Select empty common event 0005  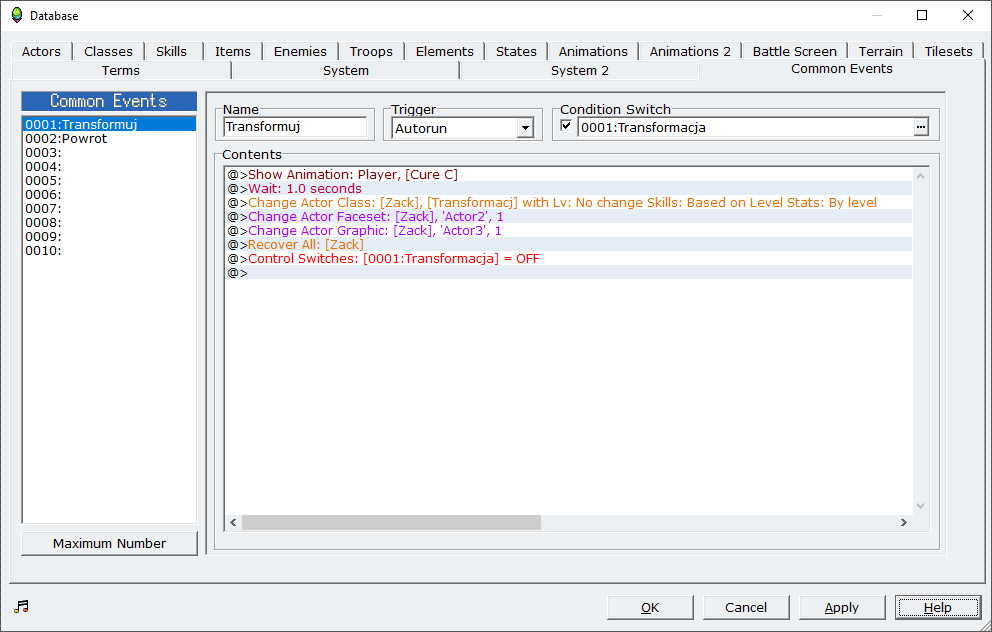pyautogui.click(x=109, y=180)
